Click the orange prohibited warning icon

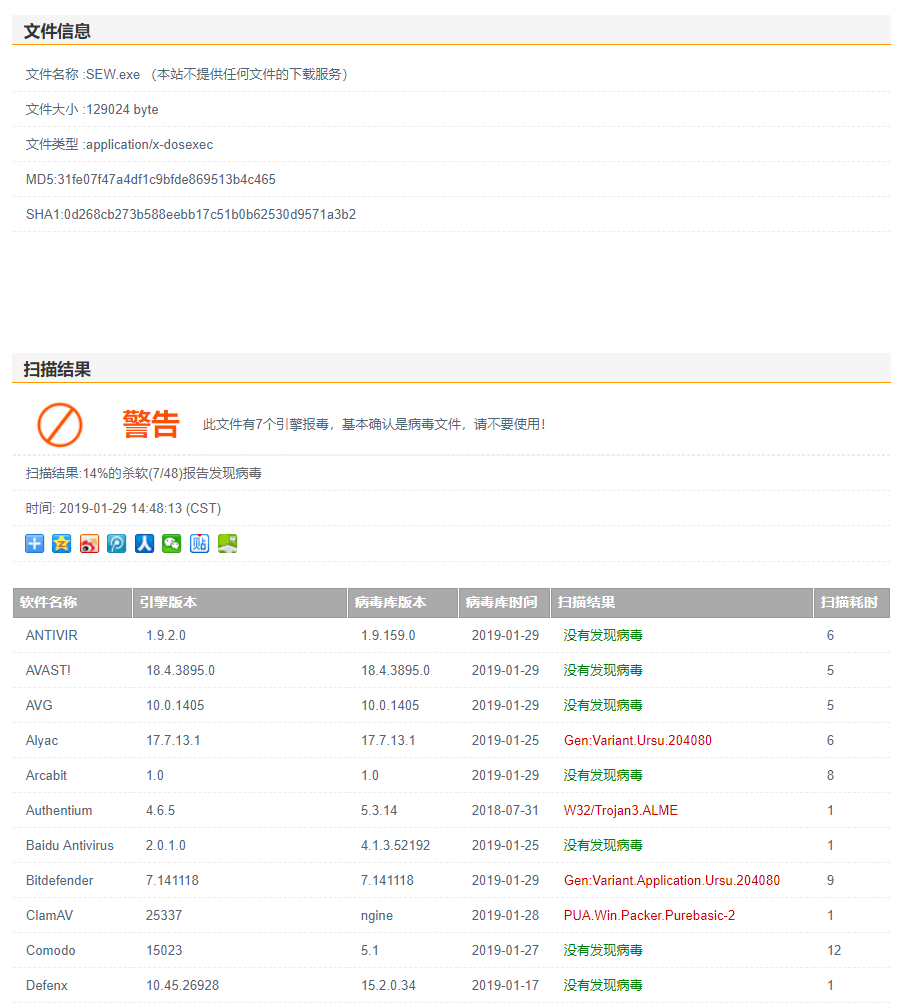(x=60, y=425)
